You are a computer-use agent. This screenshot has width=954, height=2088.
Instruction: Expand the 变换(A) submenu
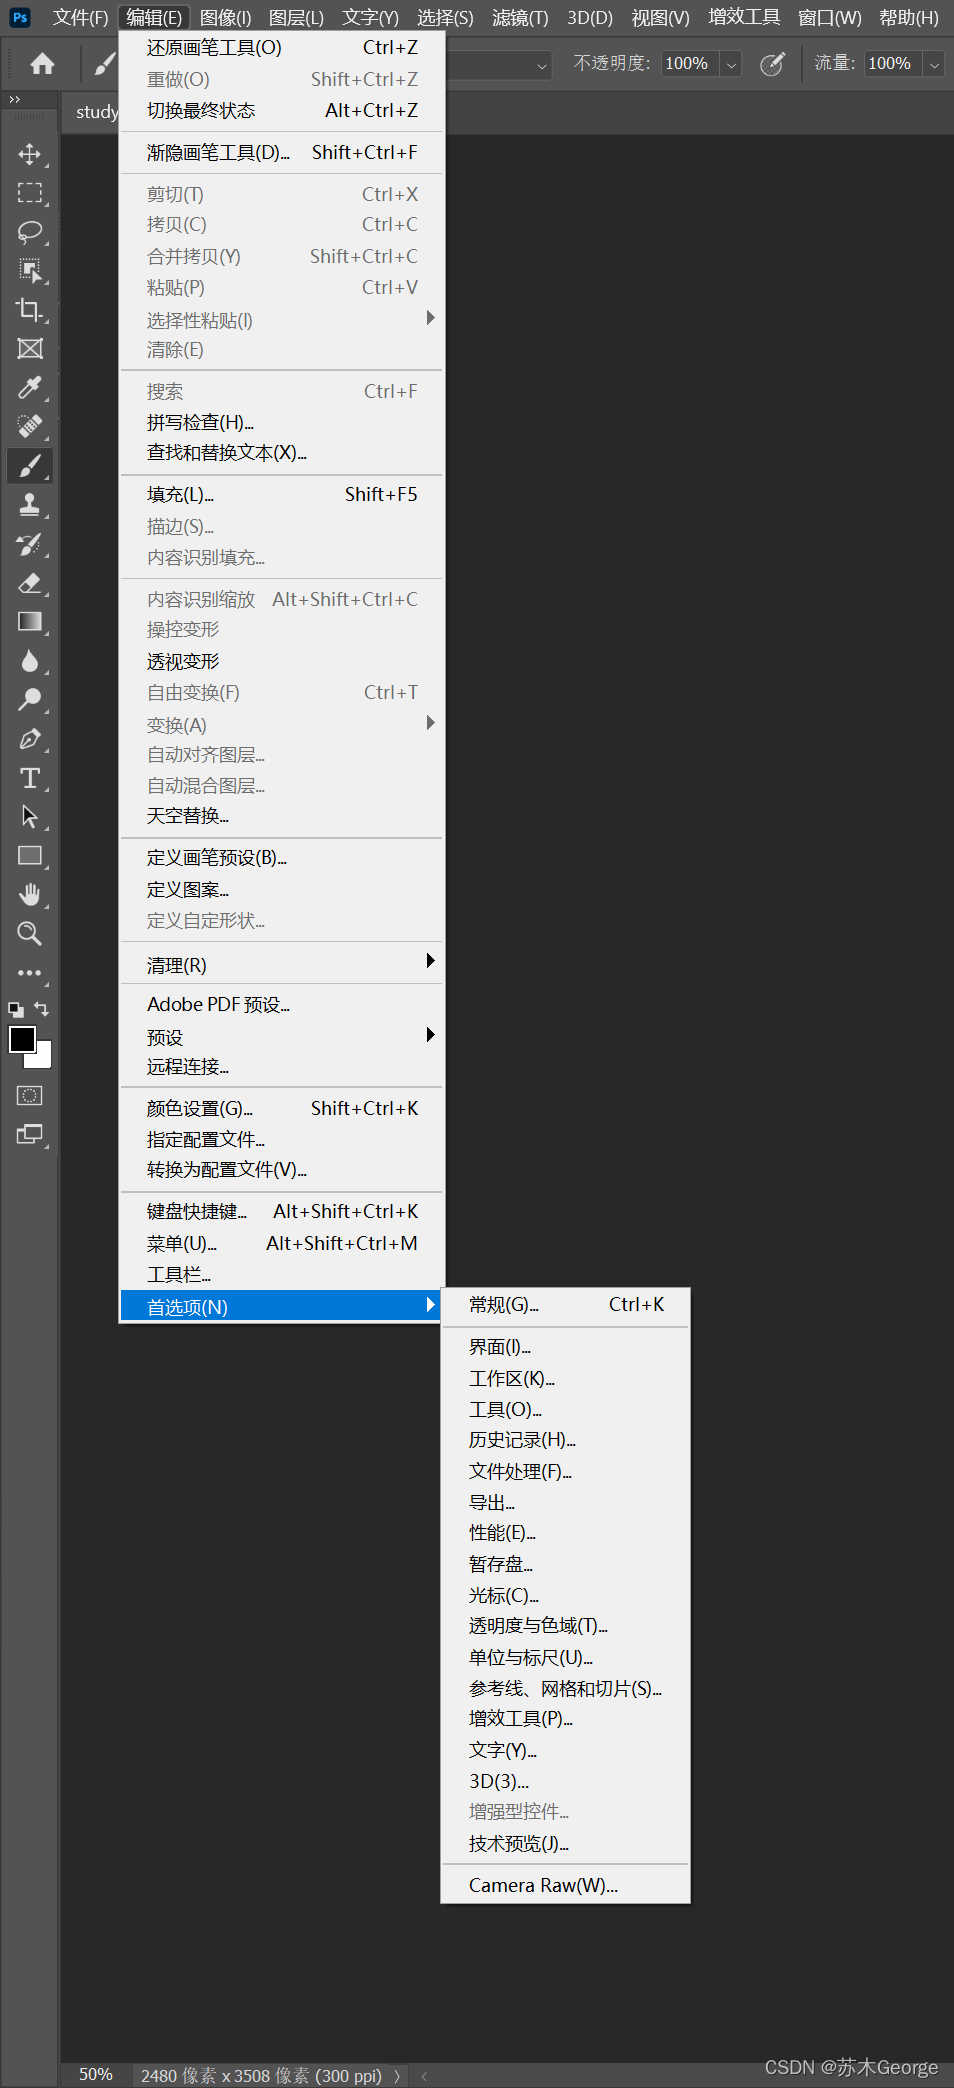pos(430,722)
